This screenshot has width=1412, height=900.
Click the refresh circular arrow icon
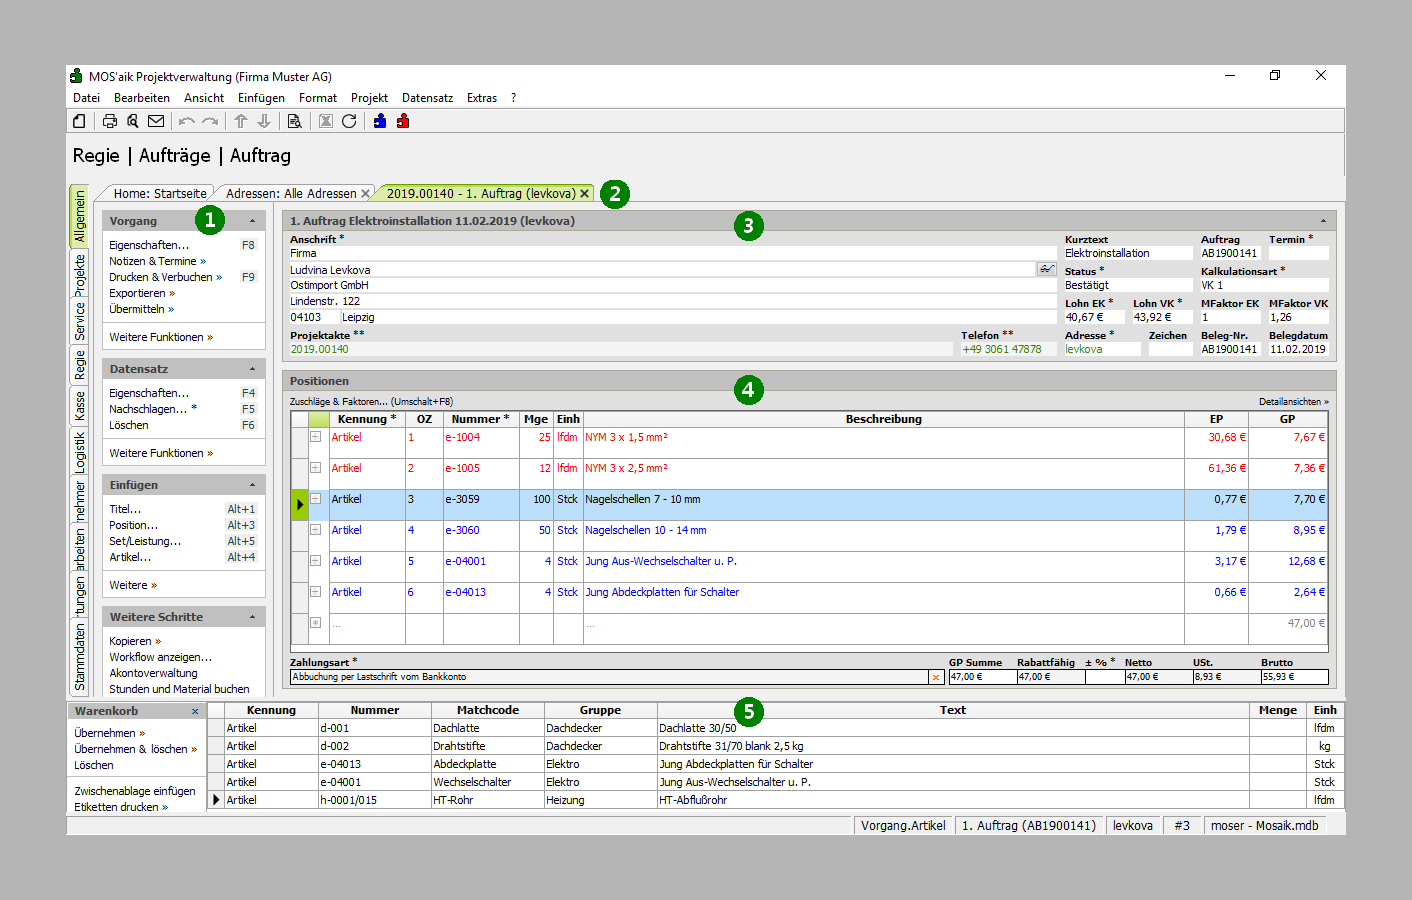tap(349, 121)
